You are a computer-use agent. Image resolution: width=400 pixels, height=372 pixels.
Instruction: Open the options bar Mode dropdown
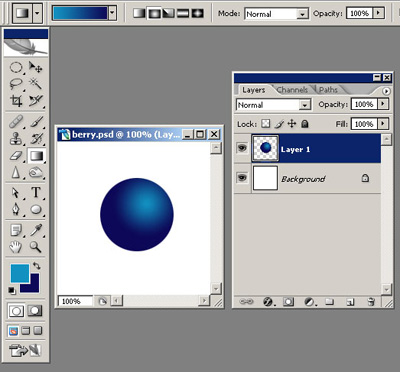coord(303,14)
